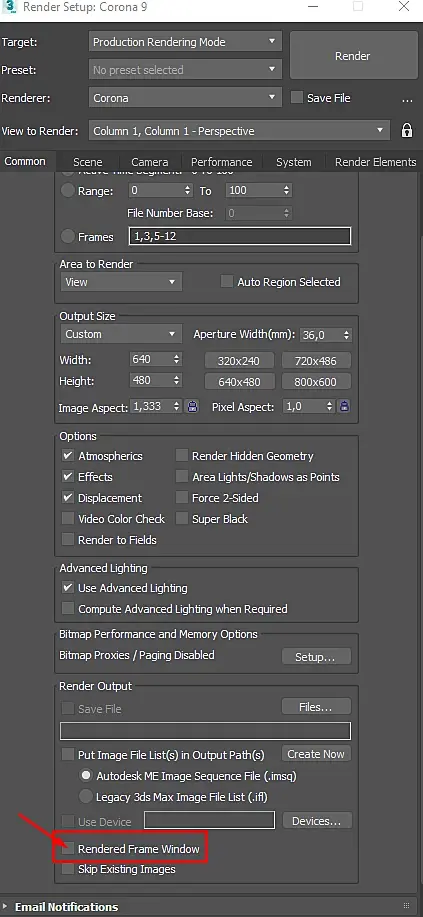423x917 pixels.
Task: Open the Target rendering mode dropdown
Action: [185, 42]
